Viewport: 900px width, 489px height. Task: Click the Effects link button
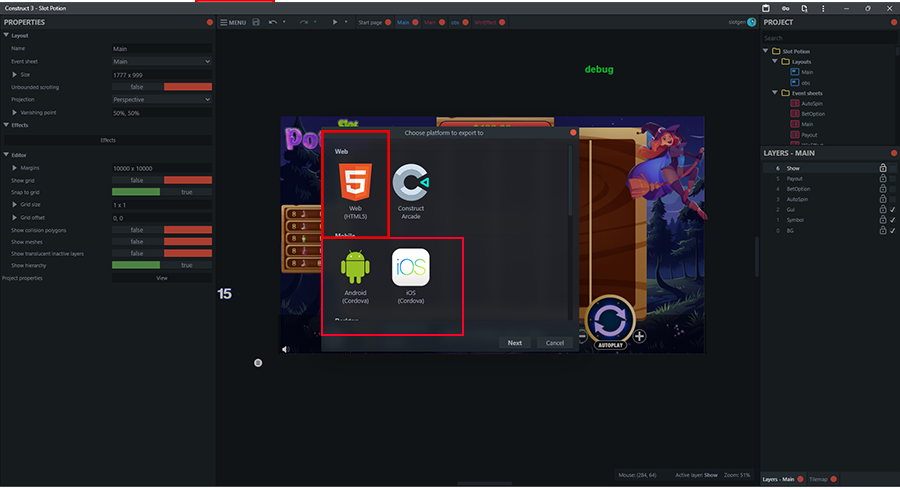point(108,140)
